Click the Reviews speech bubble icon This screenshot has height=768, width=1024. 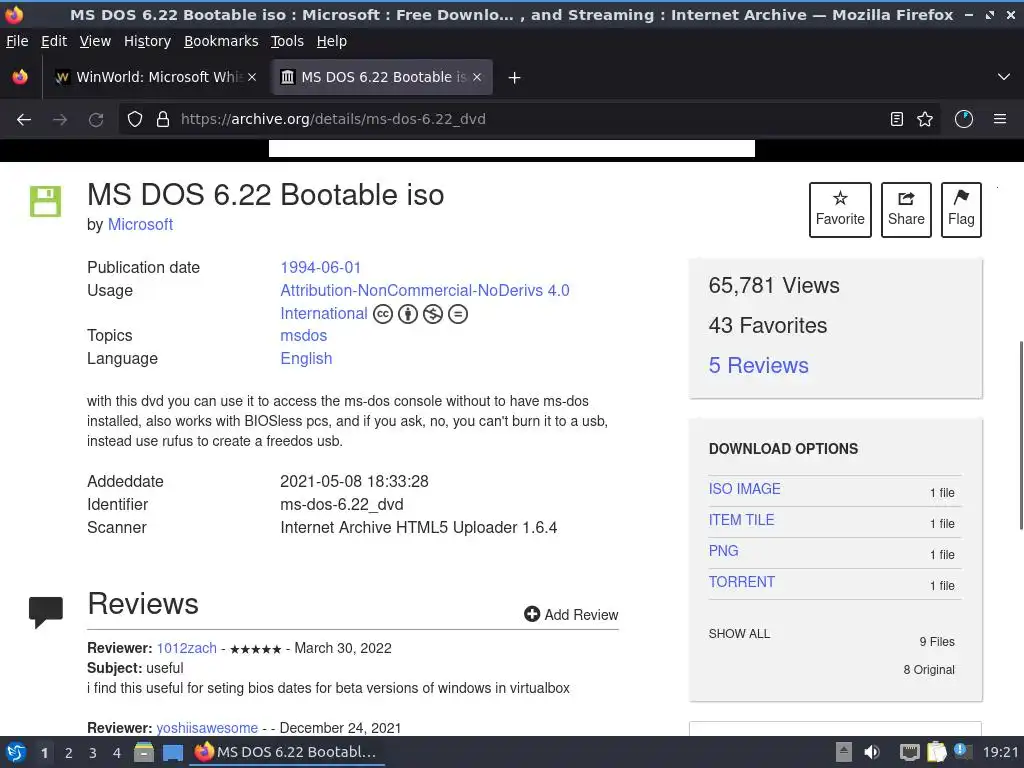46,613
